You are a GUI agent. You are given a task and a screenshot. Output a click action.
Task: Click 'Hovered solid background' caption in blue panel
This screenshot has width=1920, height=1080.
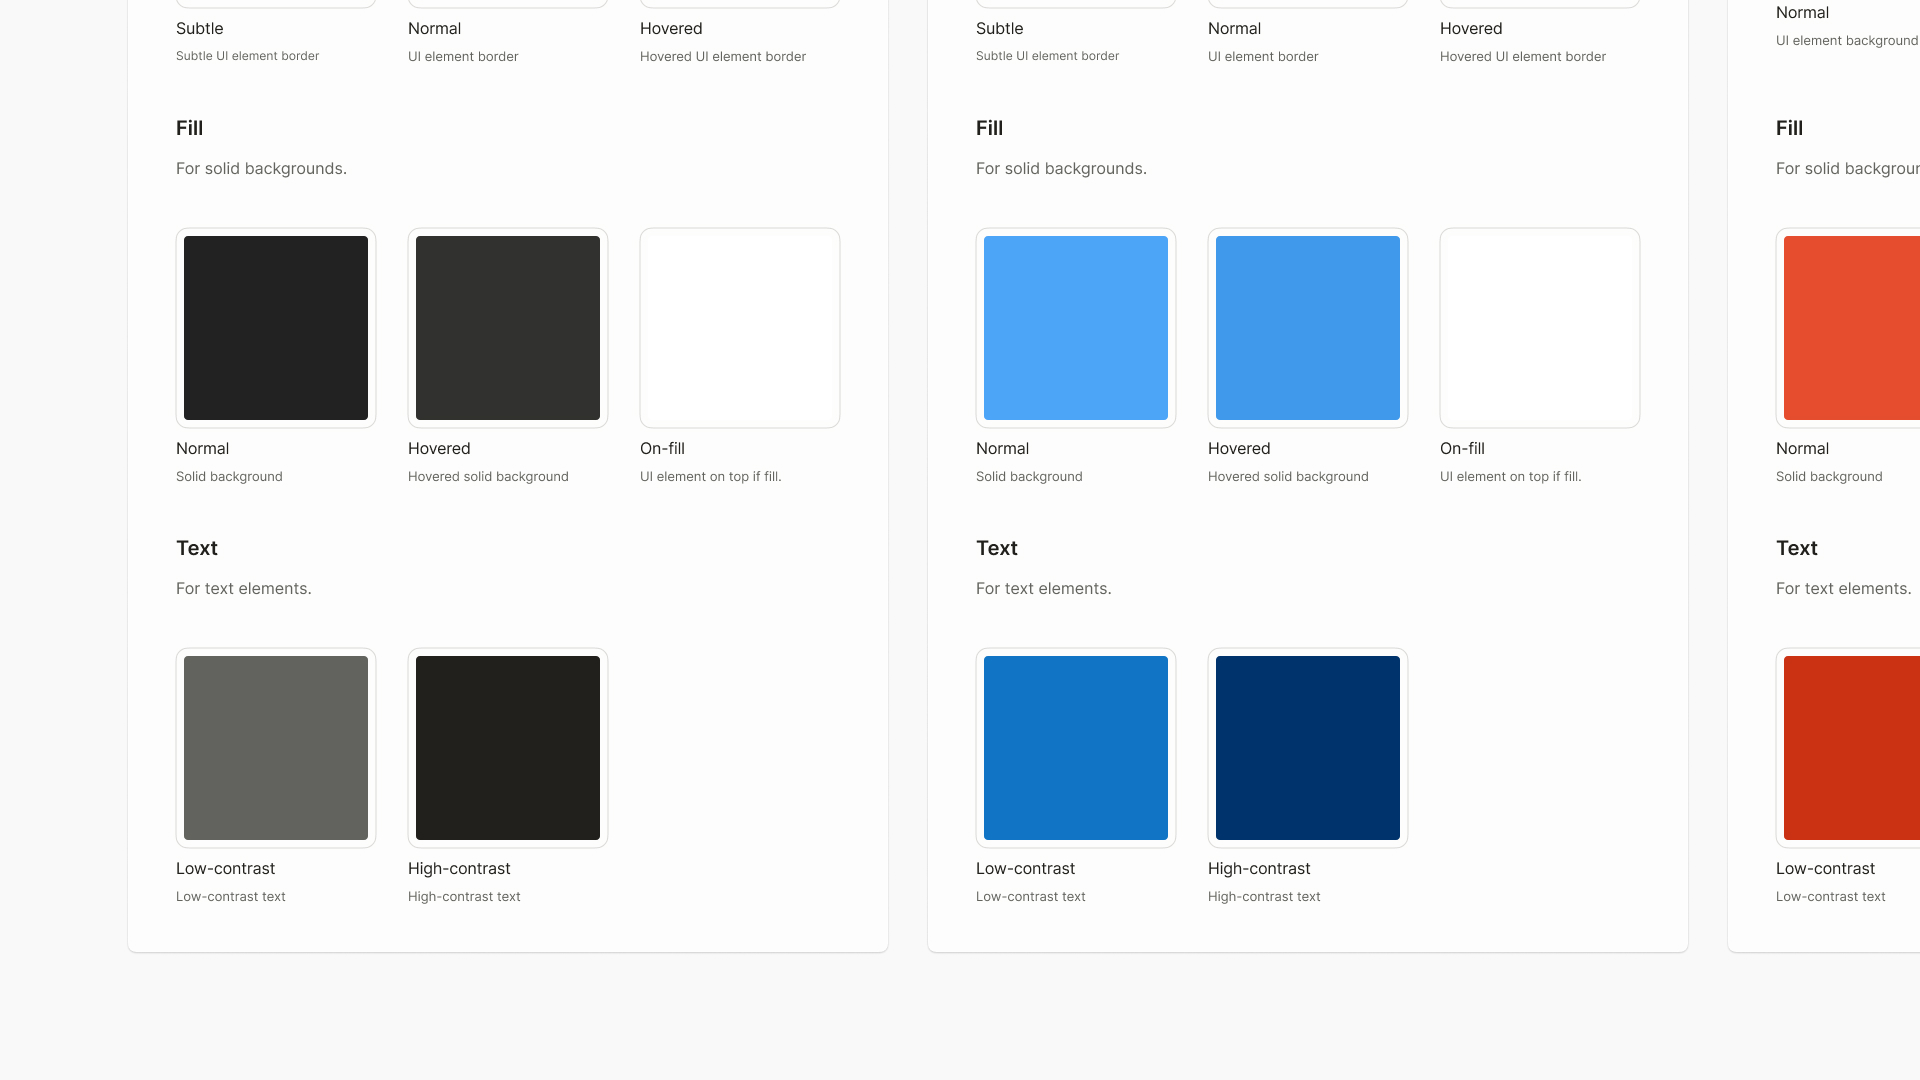pos(1288,477)
